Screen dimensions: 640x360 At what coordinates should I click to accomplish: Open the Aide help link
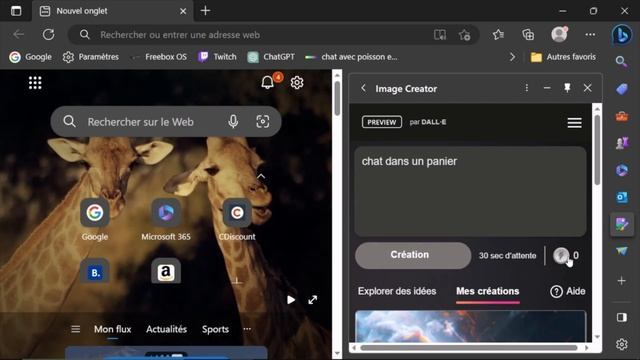tap(568, 291)
